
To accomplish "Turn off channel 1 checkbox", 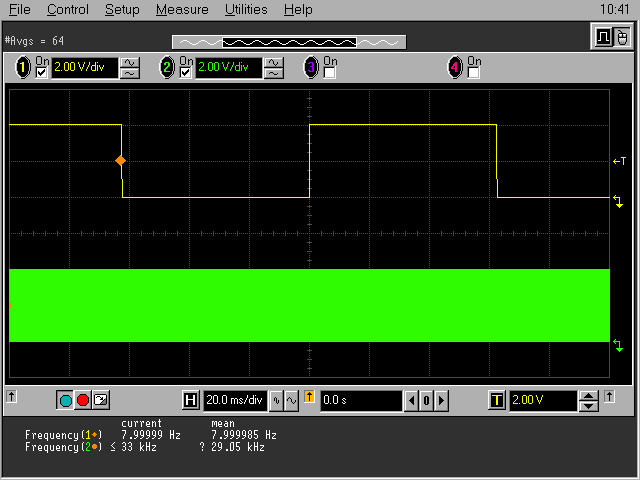I will click(x=41, y=73).
